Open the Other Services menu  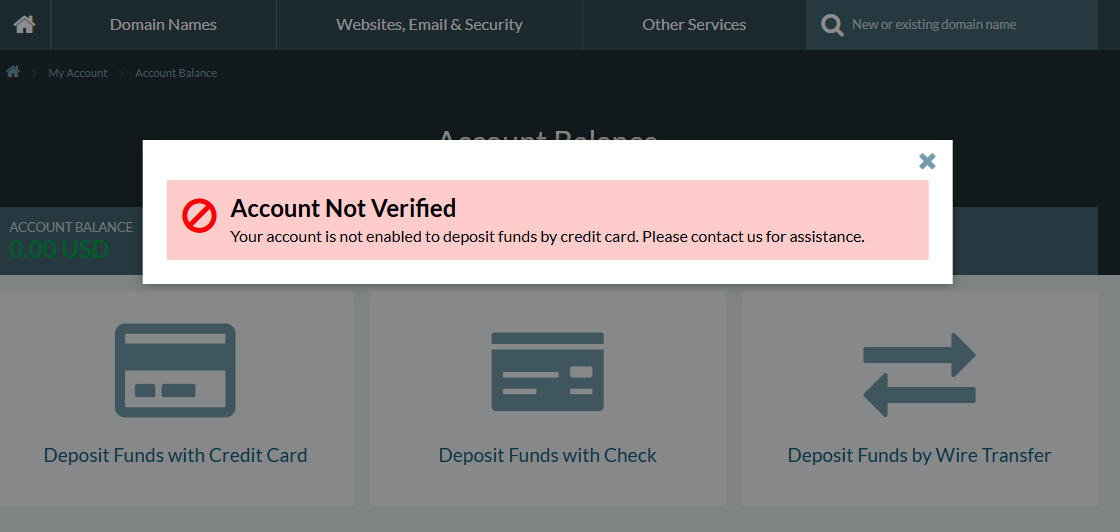pos(694,24)
